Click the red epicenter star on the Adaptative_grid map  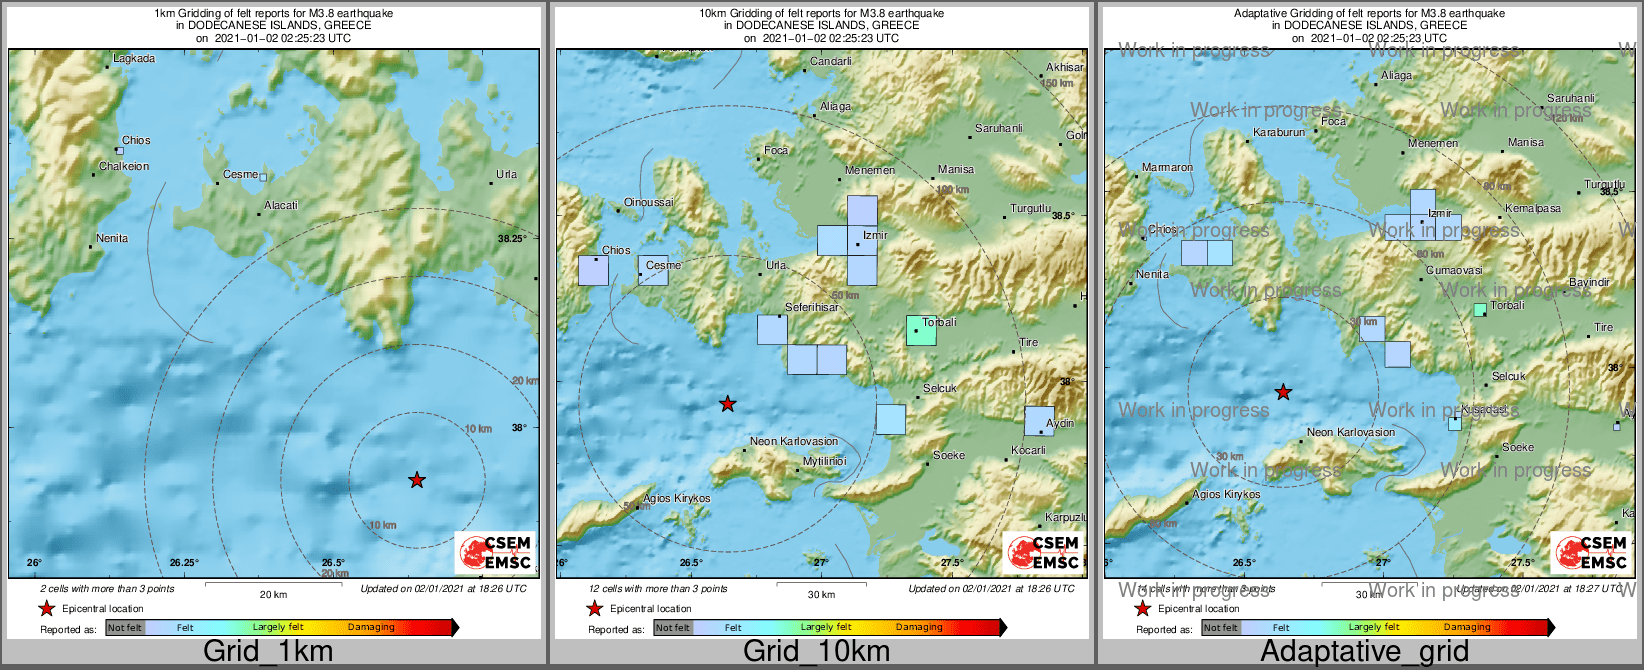(x=1283, y=392)
